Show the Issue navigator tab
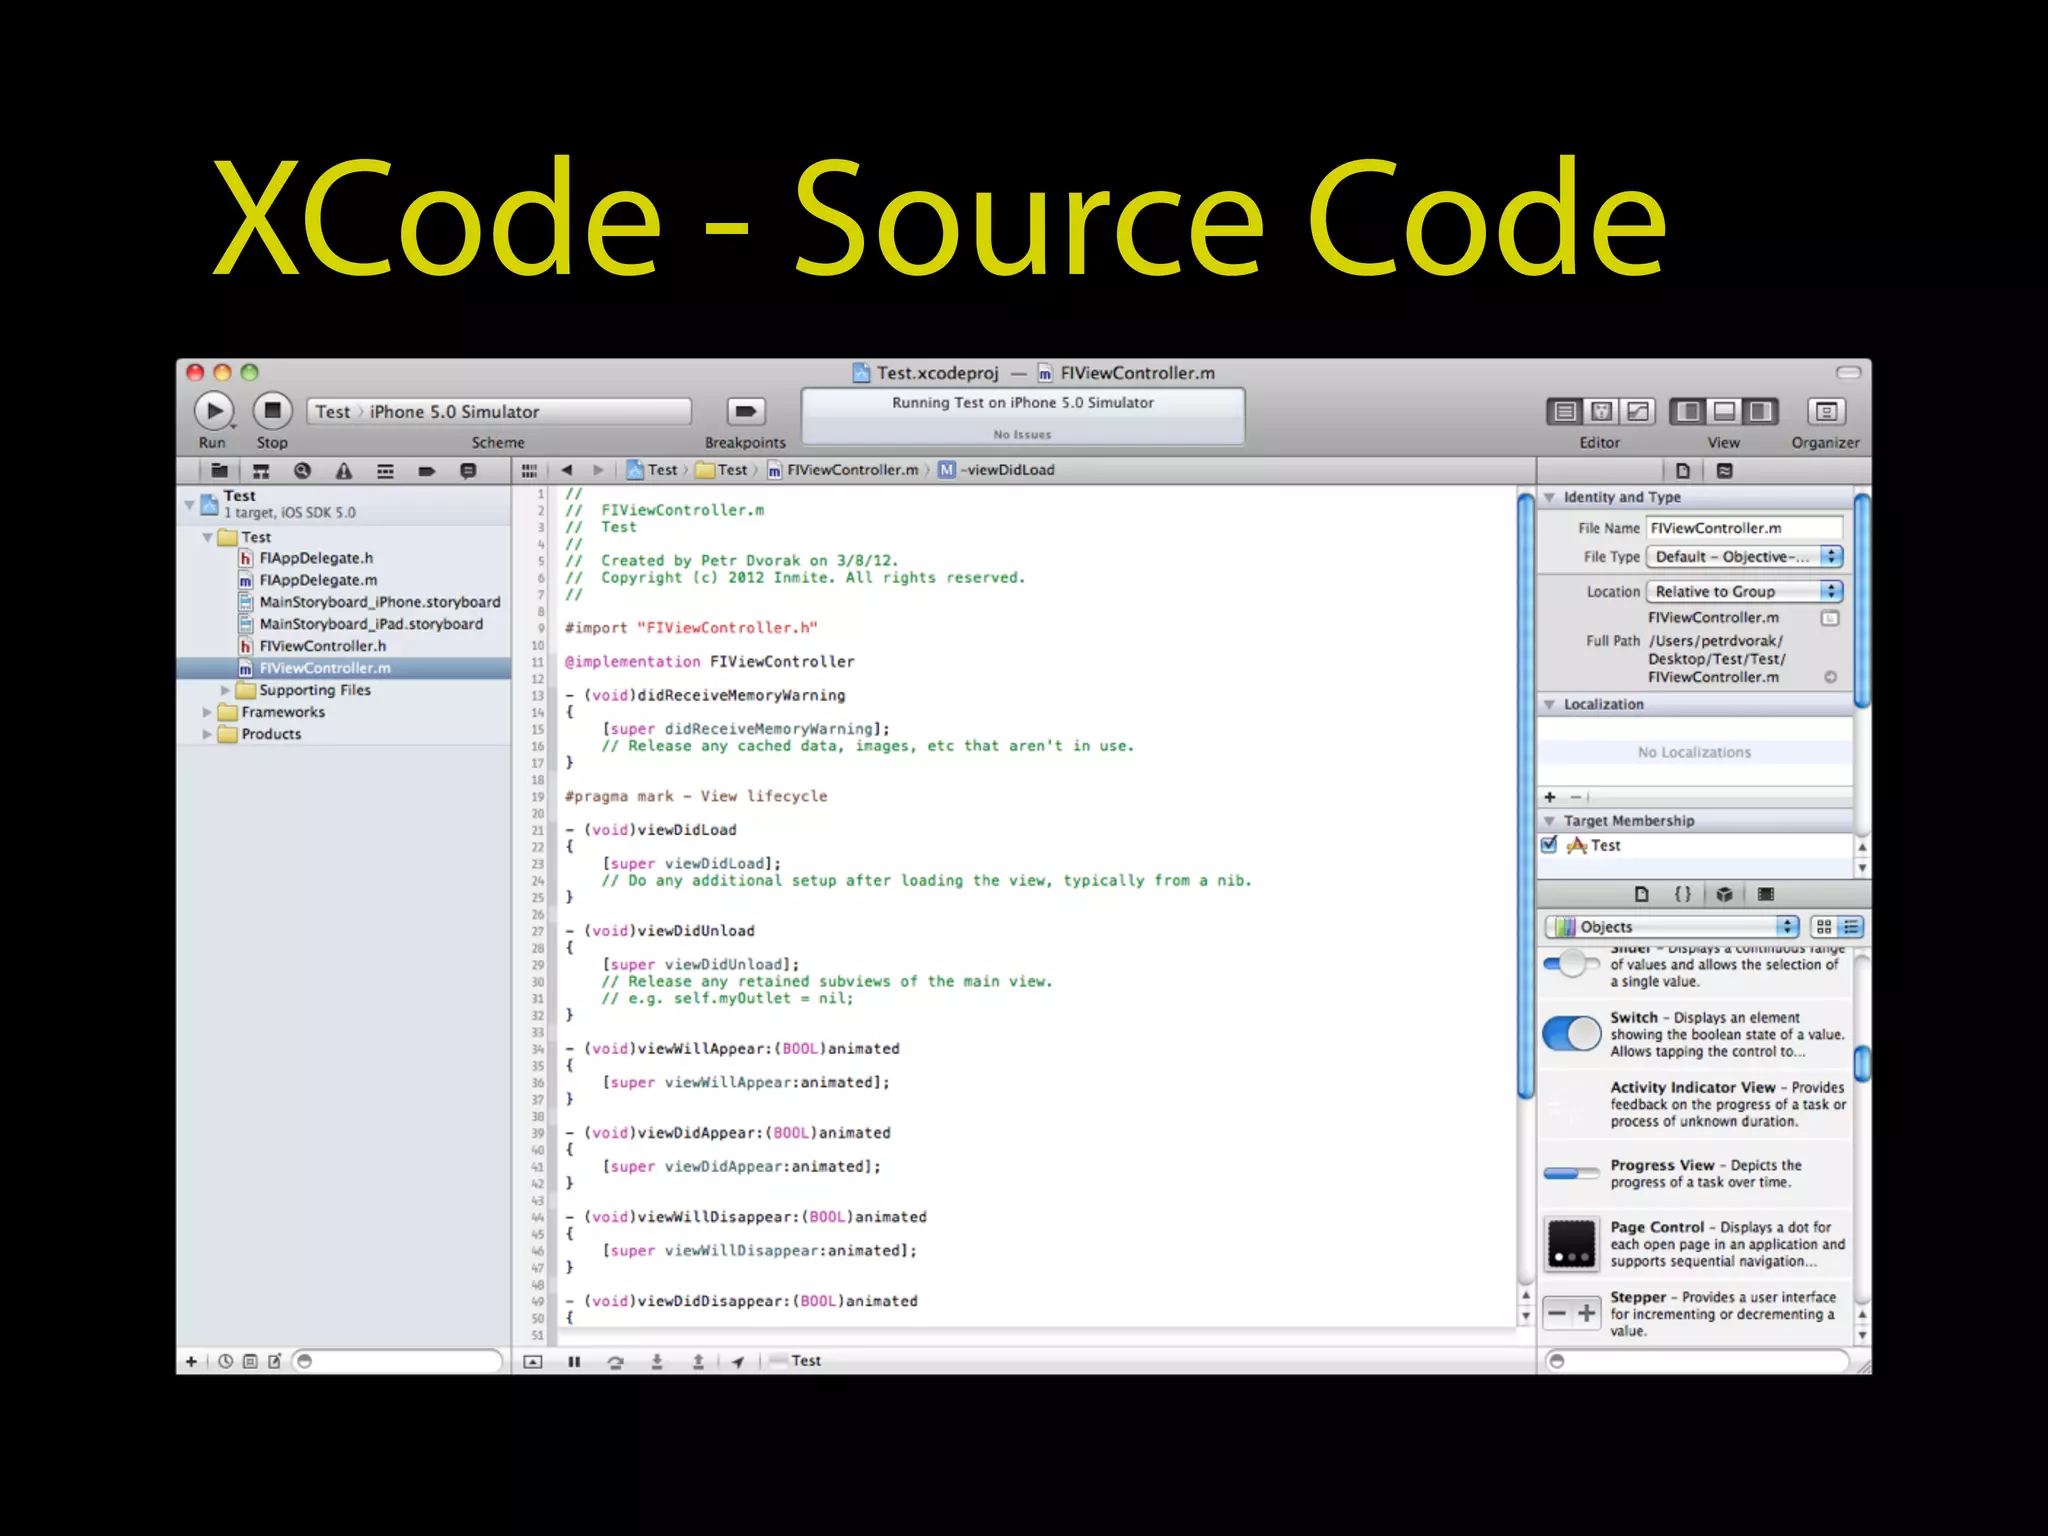The width and height of the screenshot is (2048, 1536). (x=344, y=471)
